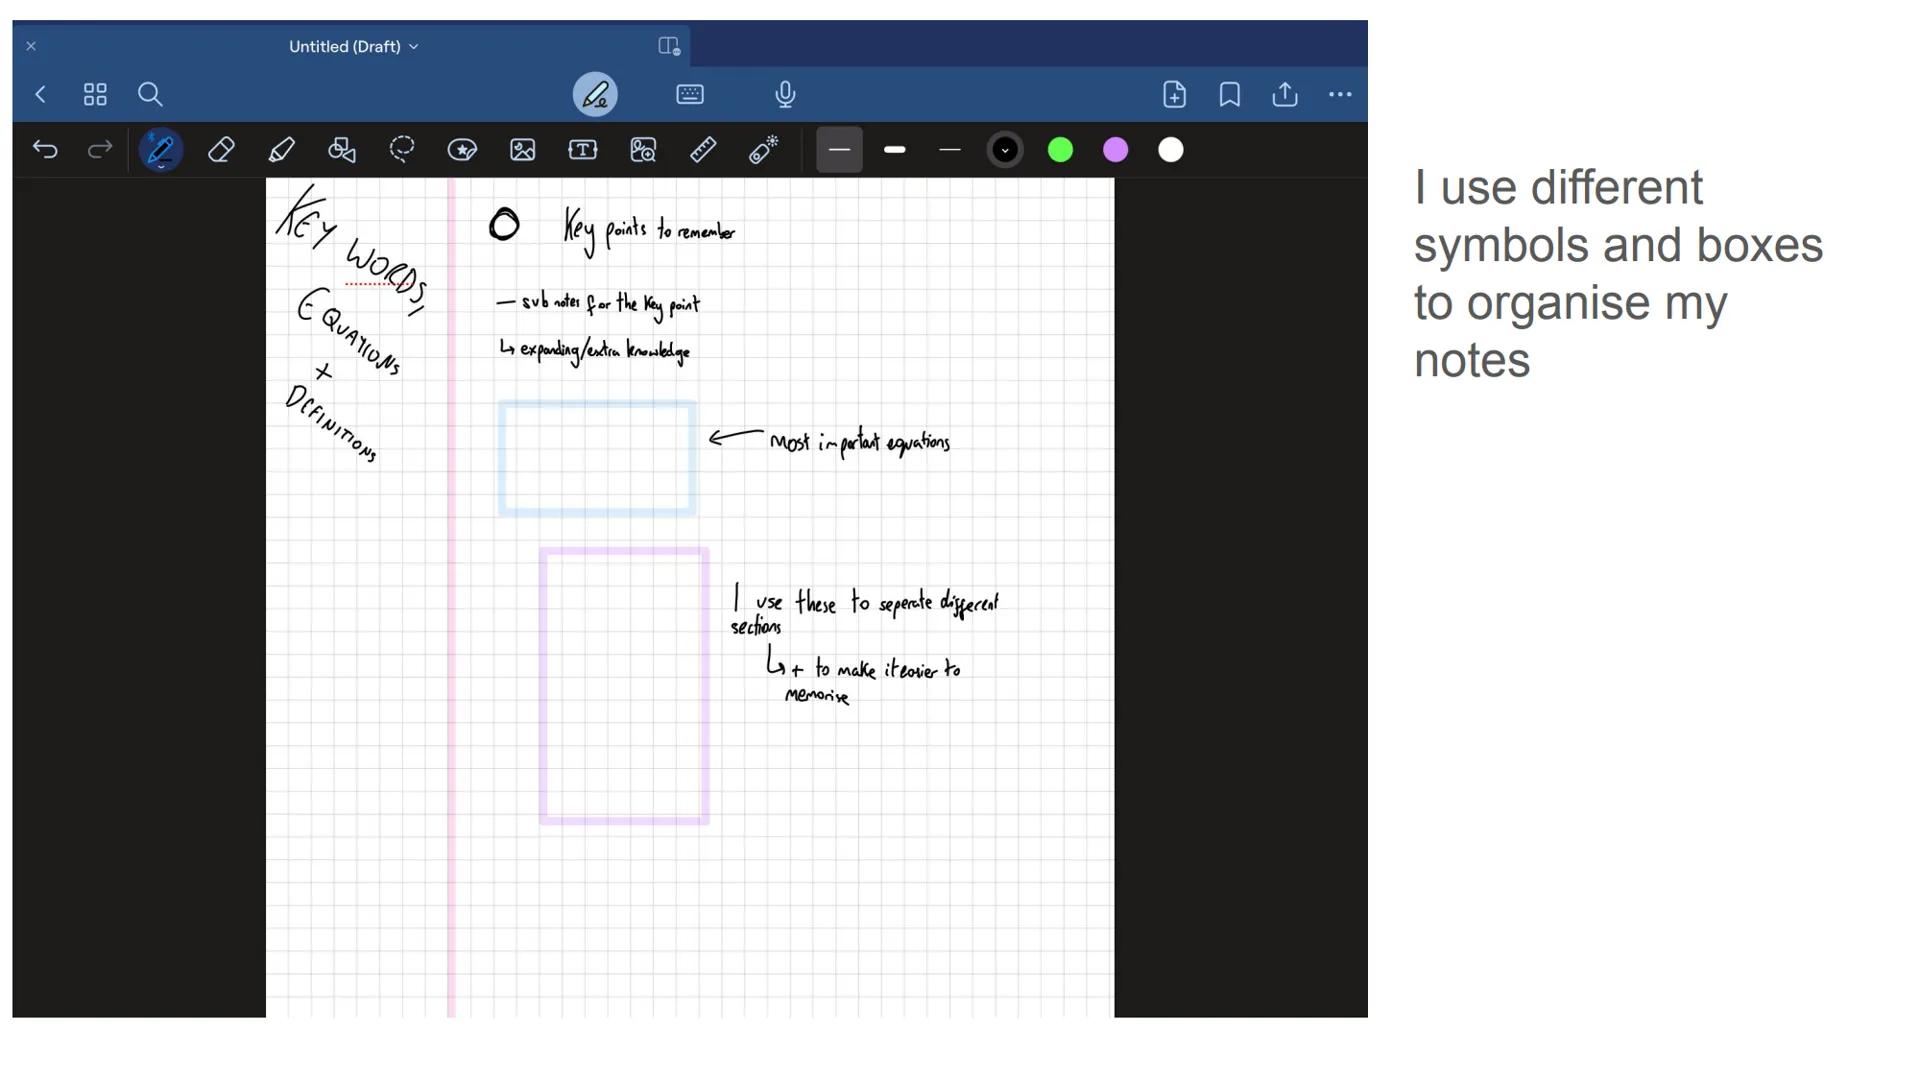Add a bookmark to this page
The image size is (1920, 1080).
click(x=1228, y=94)
